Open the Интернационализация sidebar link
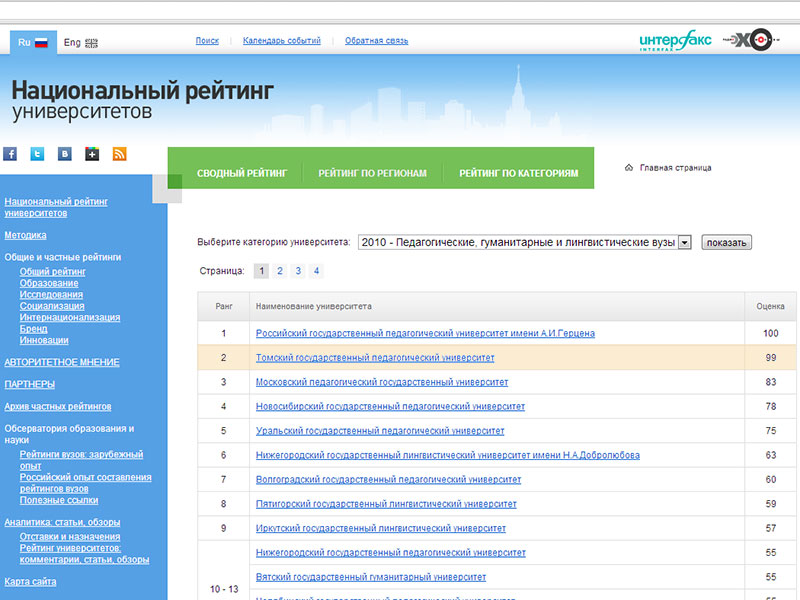The image size is (800, 600). [70, 317]
